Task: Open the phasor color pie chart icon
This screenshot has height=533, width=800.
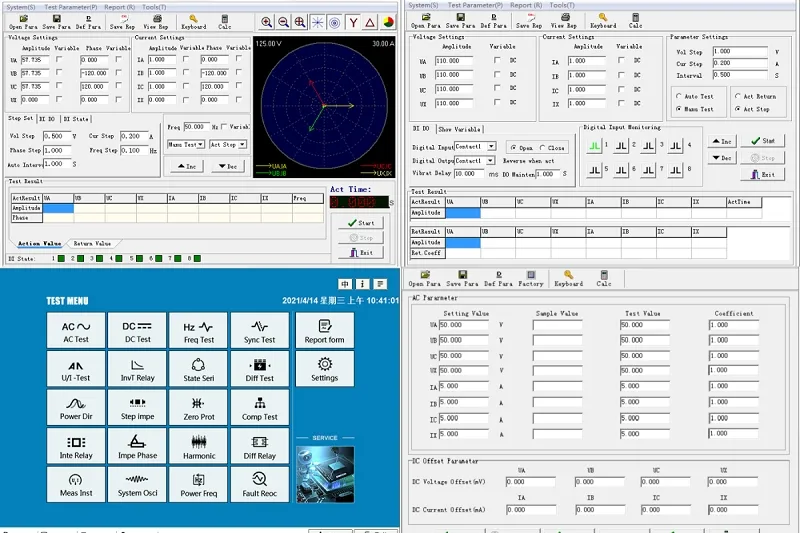Action: (387, 22)
